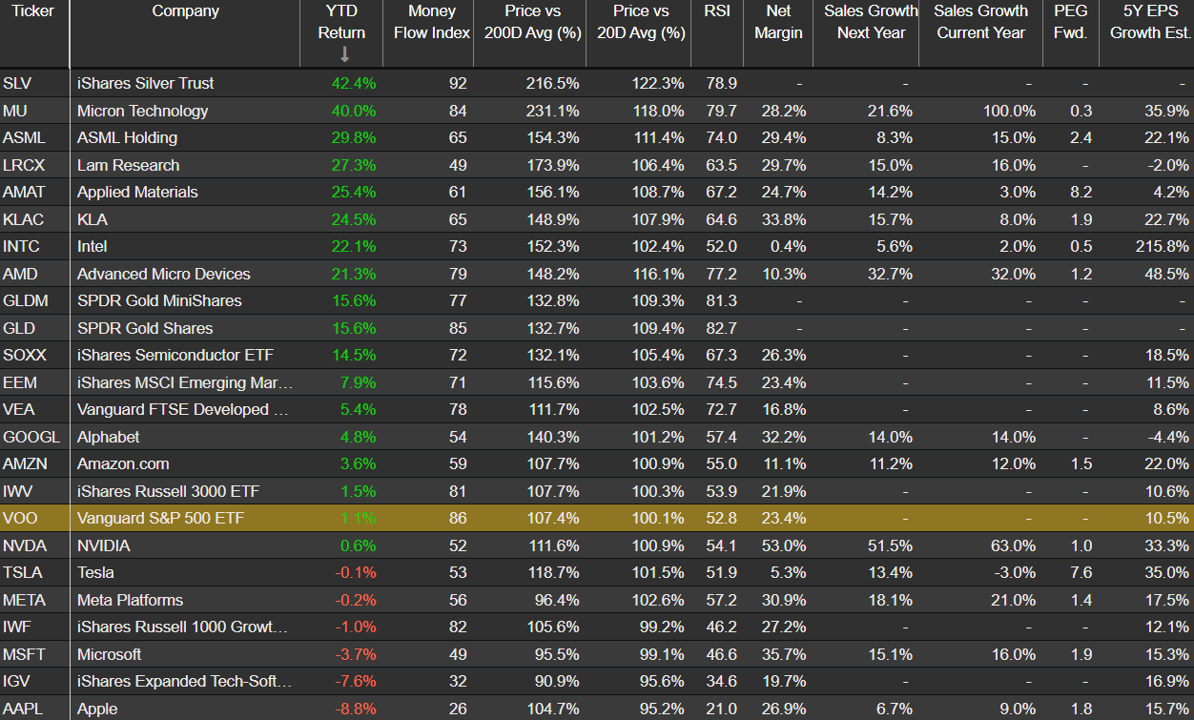The width and height of the screenshot is (1194, 720).
Task: Select the SOXX ticker cell
Action: click(x=24, y=355)
